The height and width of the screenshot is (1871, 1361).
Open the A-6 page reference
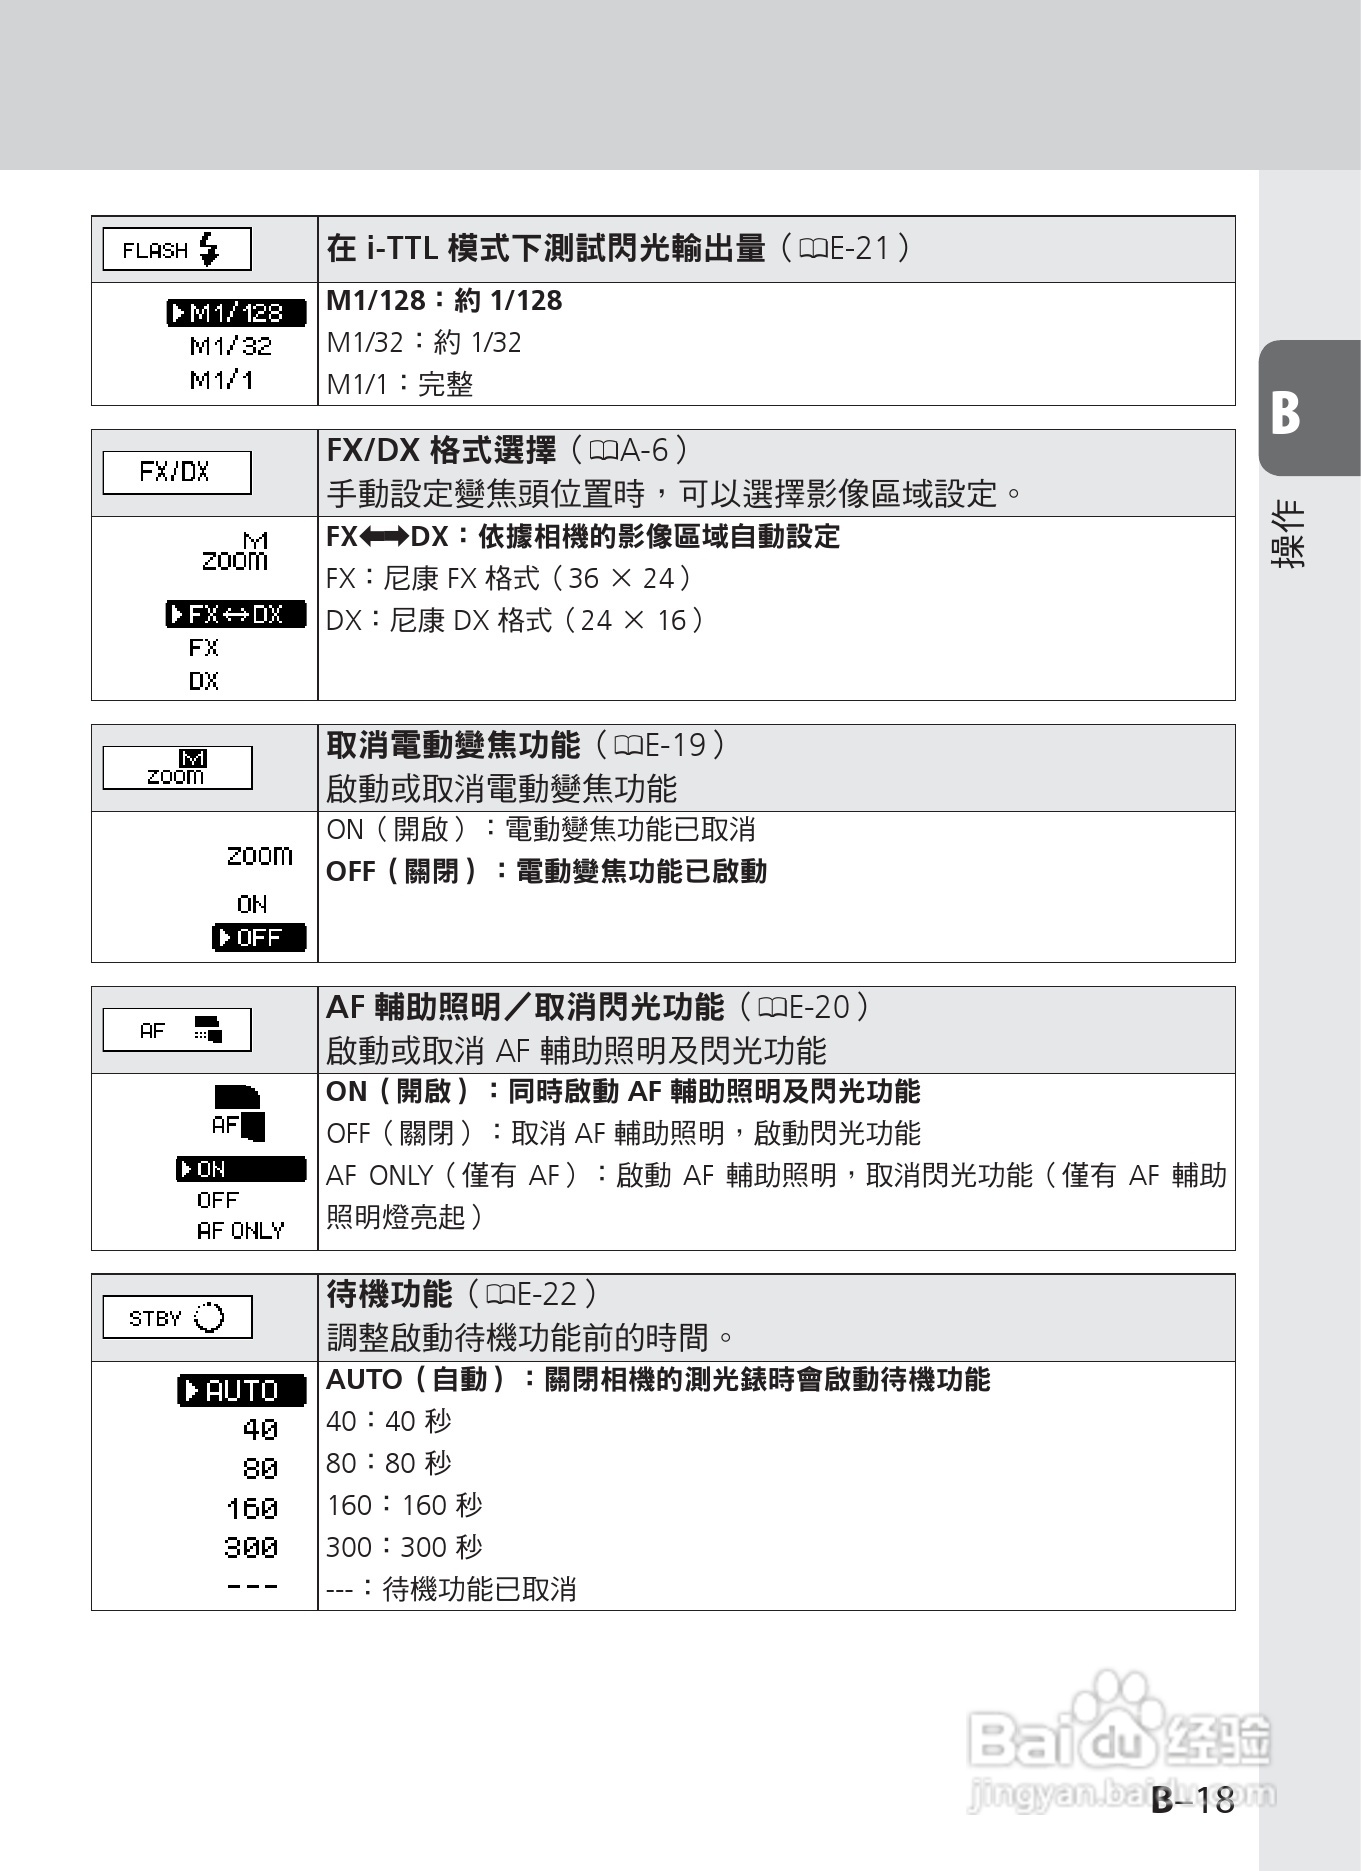coord(630,450)
